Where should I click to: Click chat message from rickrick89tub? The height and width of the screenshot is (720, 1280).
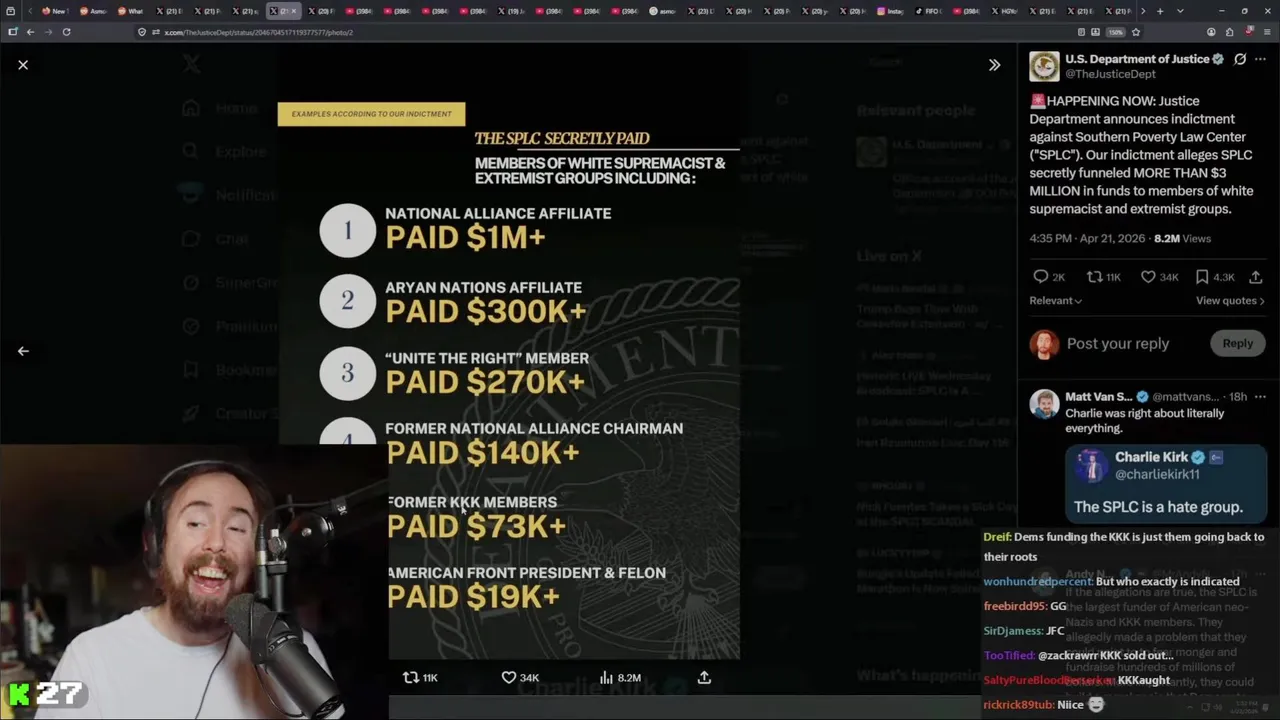coord(1044,705)
